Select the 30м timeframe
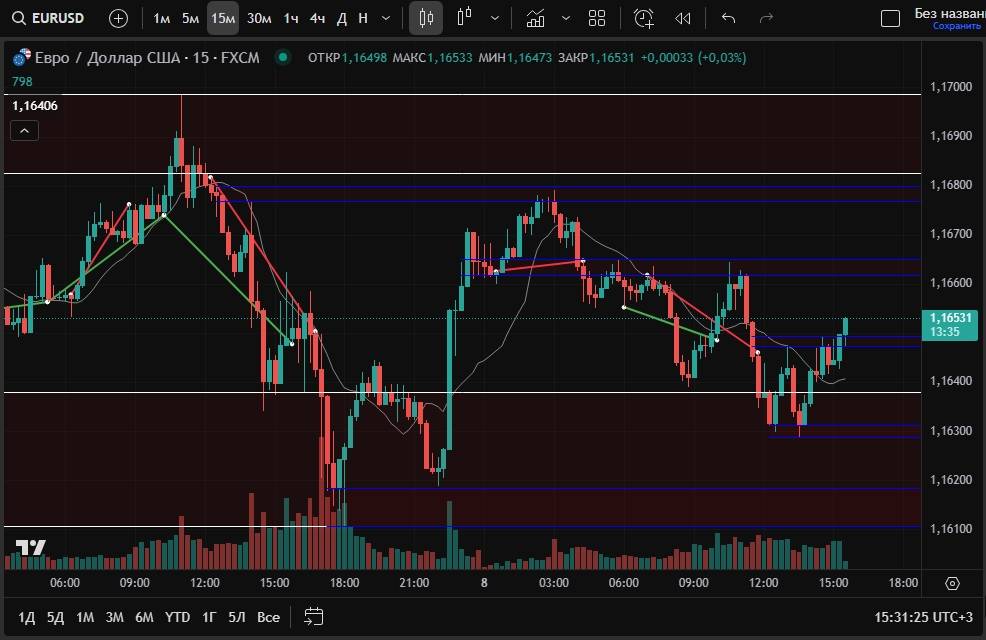This screenshot has height=640, width=986. coord(259,18)
